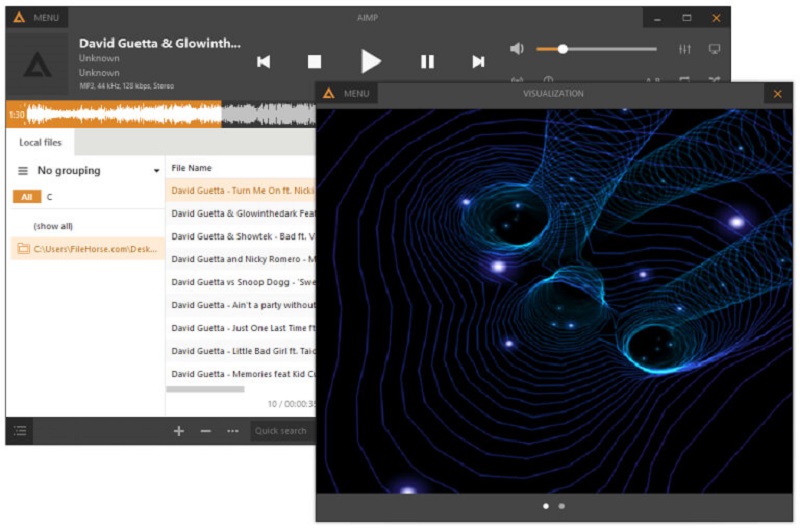
Task: Select 'David Guetta - Just One Last Time' row
Action: point(241,328)
